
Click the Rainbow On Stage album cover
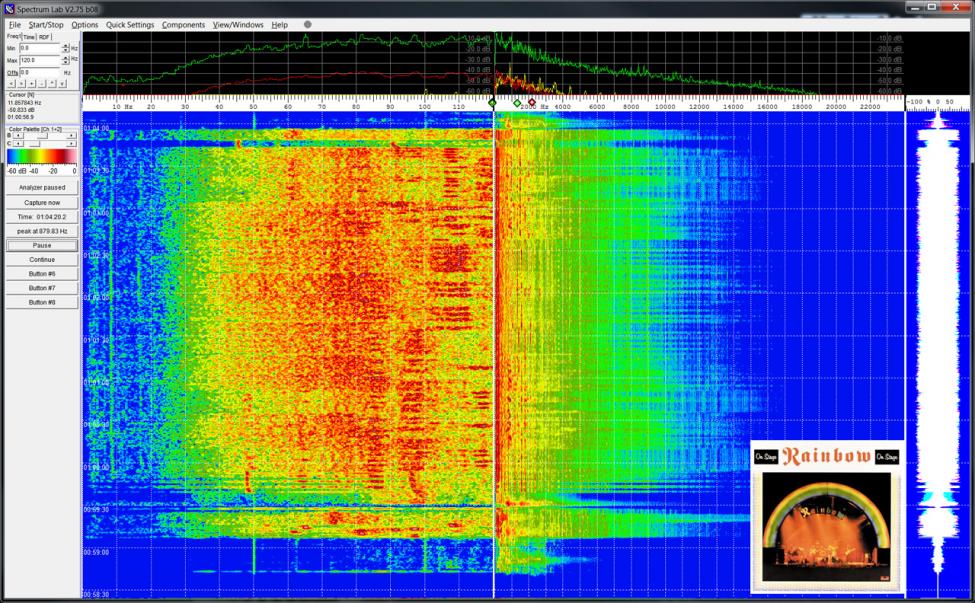point(826,517)
